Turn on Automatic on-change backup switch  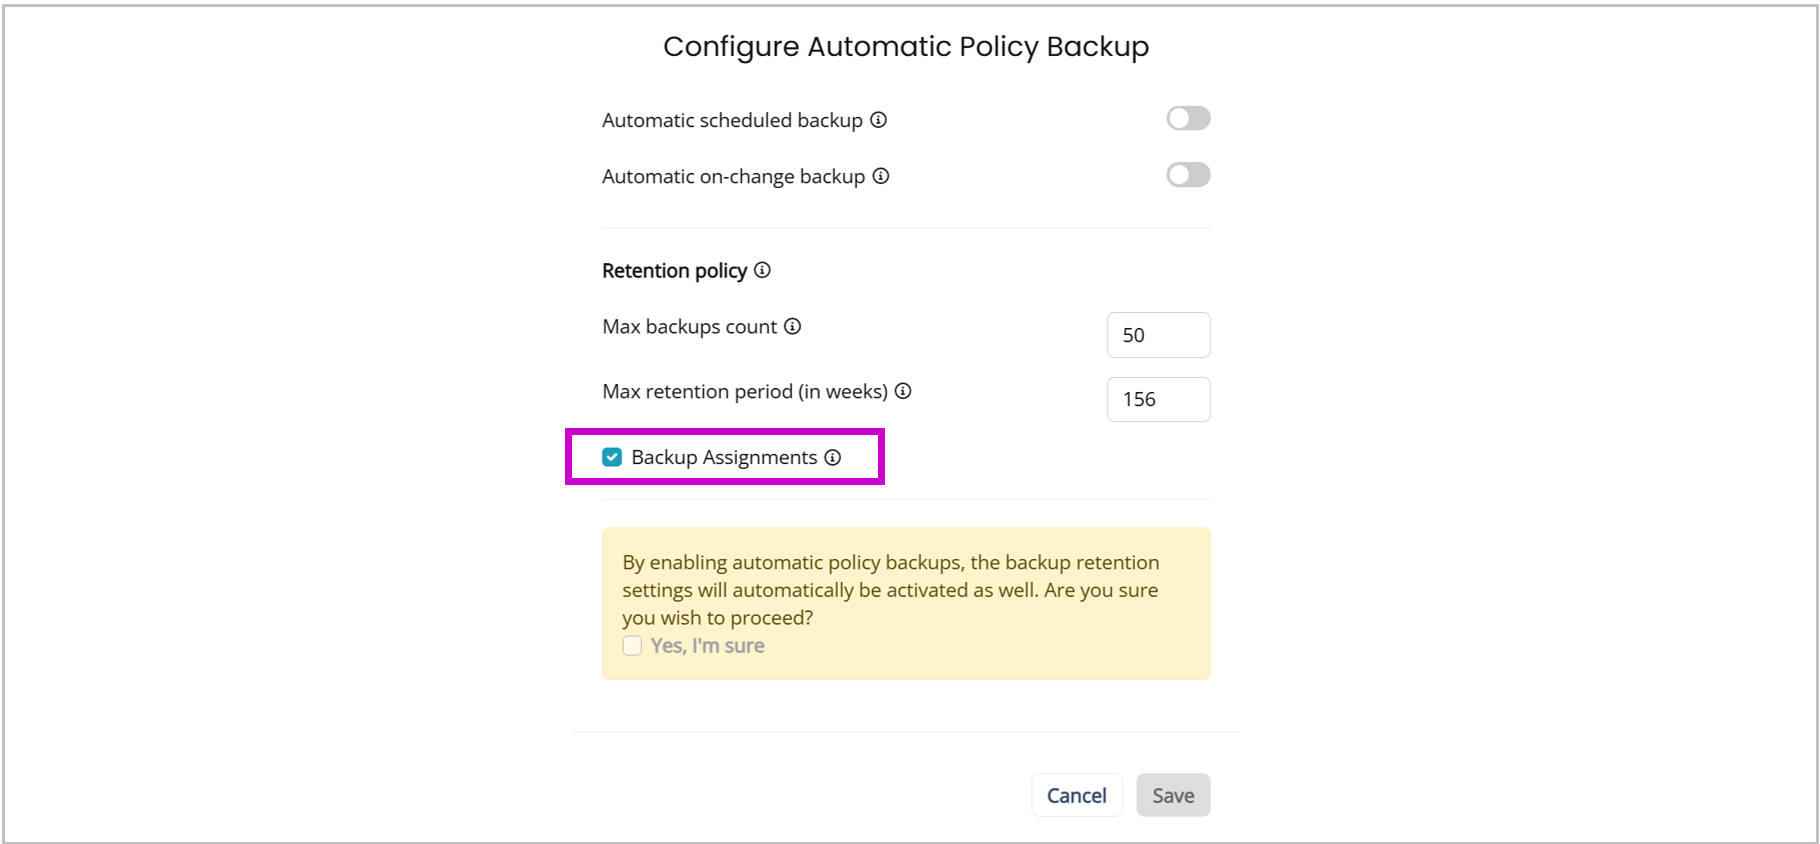[x=1188, y=175]
